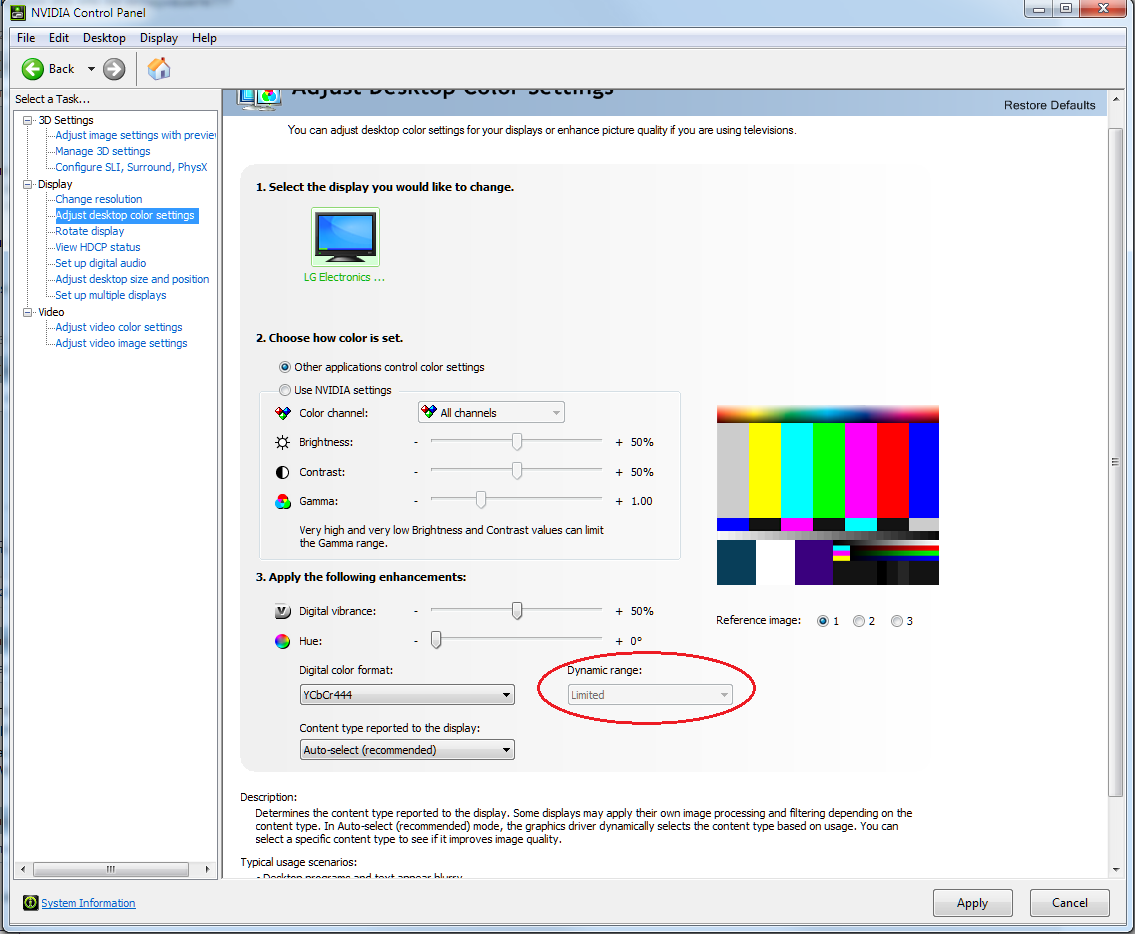Click the Color channel icon

point(283,413)
